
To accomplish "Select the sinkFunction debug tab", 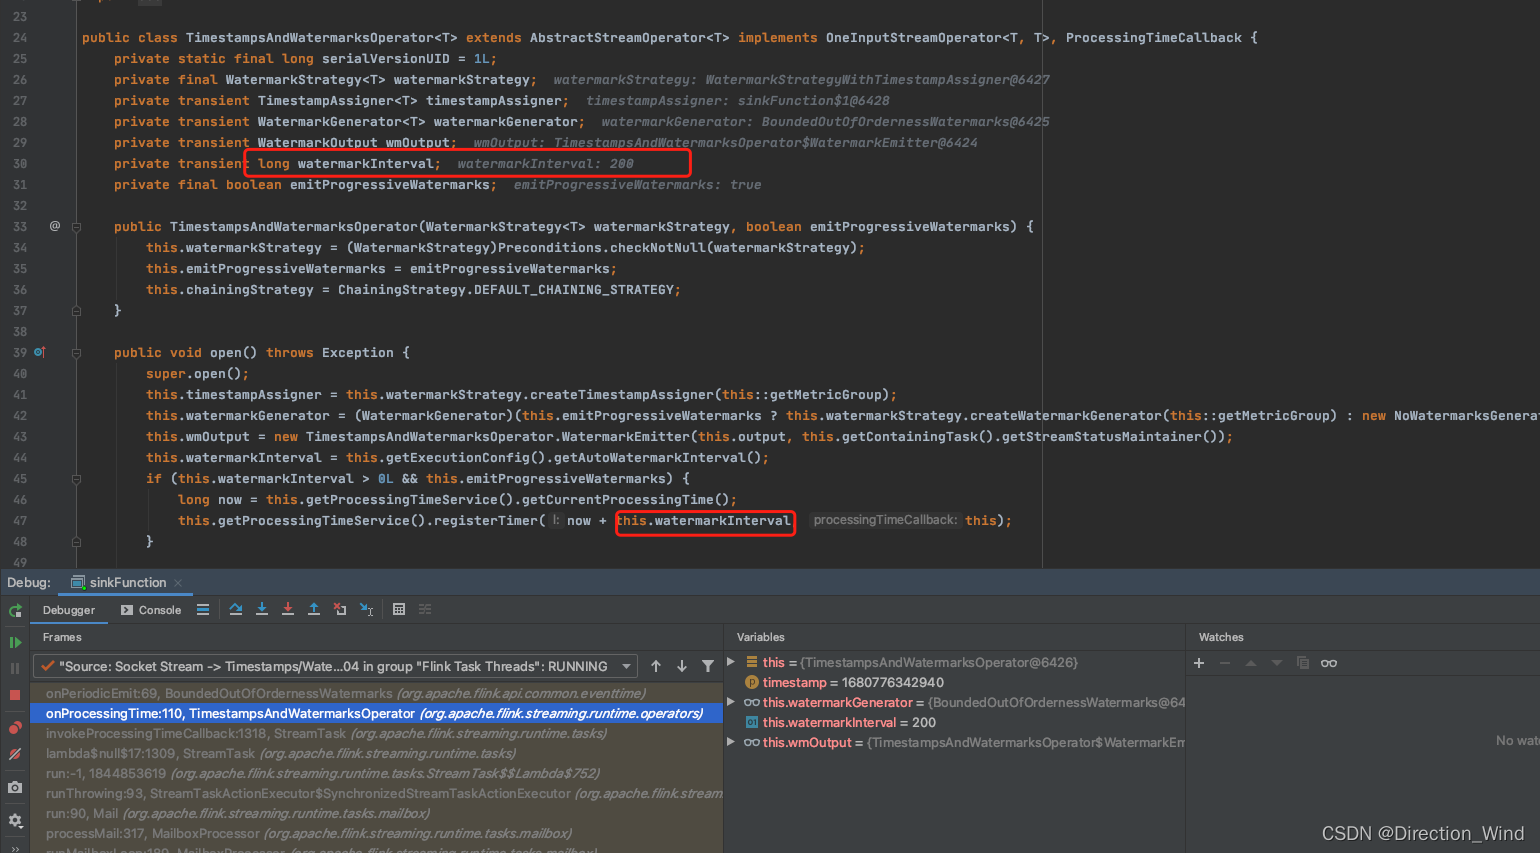I will coord(119,582).
